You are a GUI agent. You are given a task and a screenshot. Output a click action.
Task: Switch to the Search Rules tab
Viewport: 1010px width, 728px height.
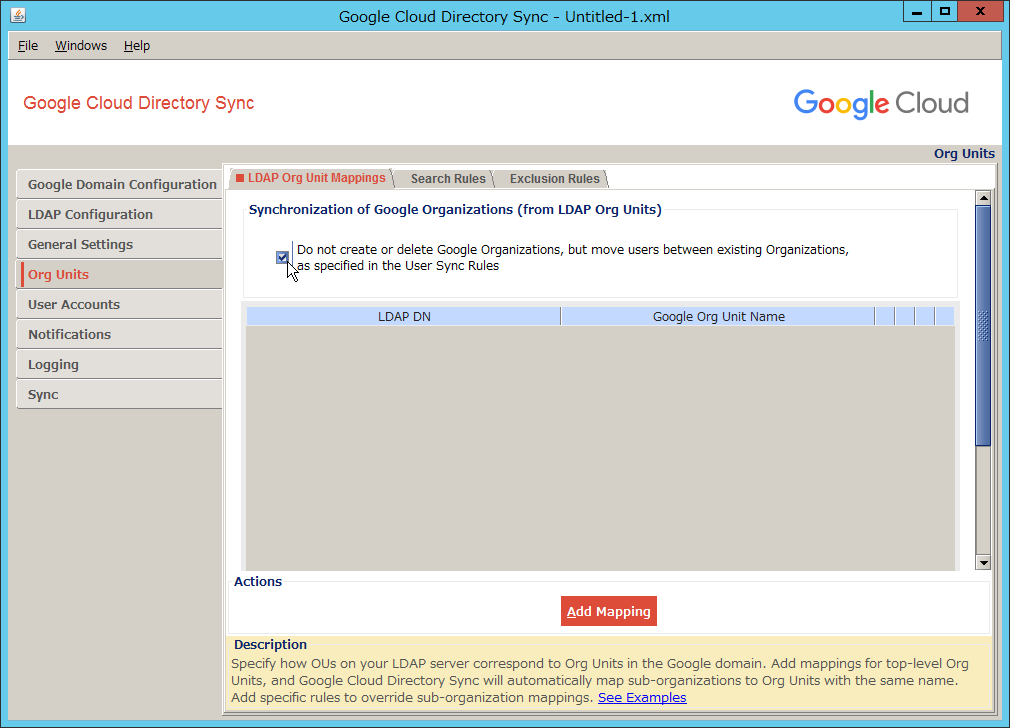click(x=448, y=178)
